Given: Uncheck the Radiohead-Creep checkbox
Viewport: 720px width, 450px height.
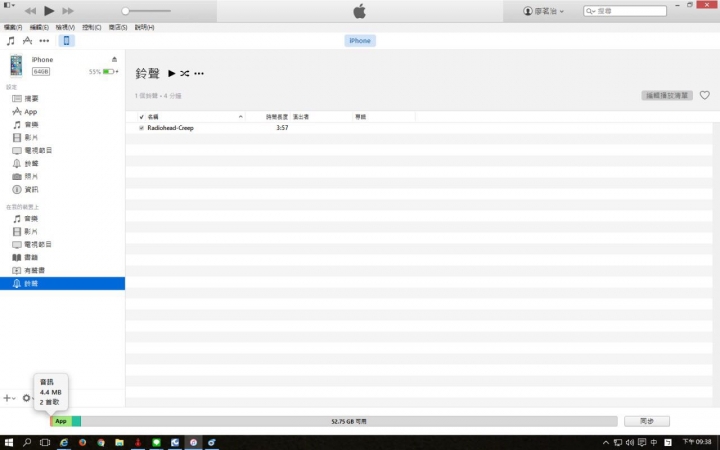Looking at the screenshot, I should click(141, 128).
